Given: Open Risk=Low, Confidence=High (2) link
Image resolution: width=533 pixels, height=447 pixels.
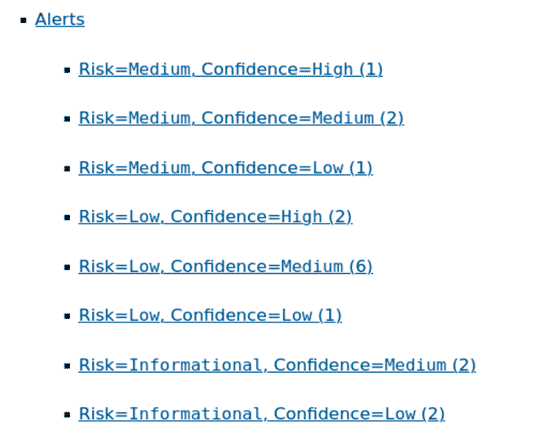Looking at the screenshot, I should (x=216, y=217).
